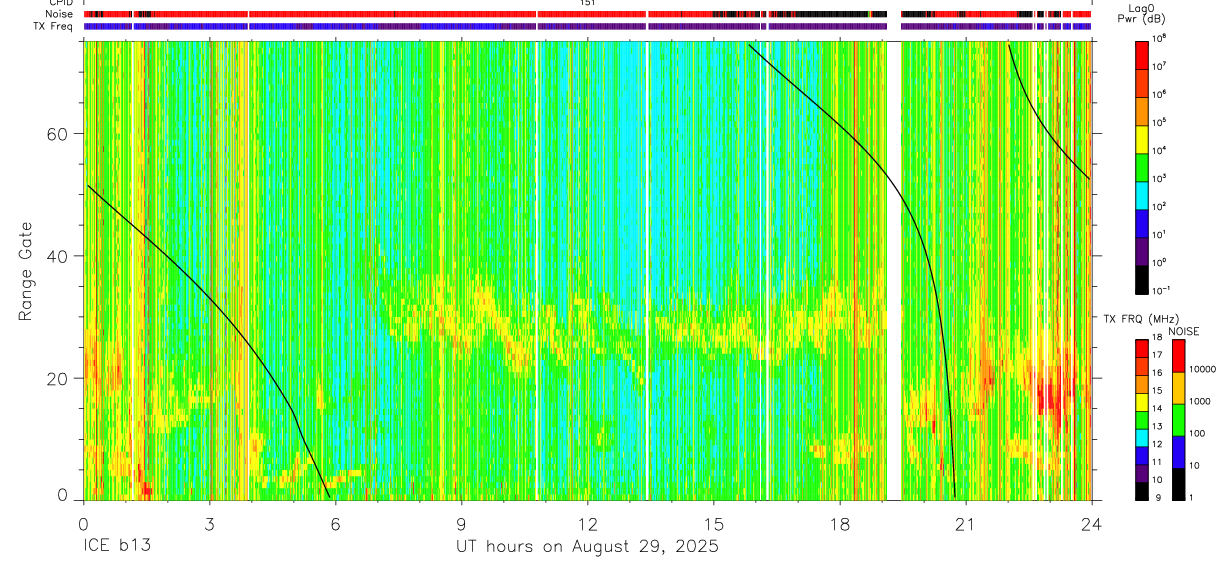This screenshot has width=1228, height=567.
Task: Click the blue TX Freq strip above the plot
Action: (x=587, y=27)
